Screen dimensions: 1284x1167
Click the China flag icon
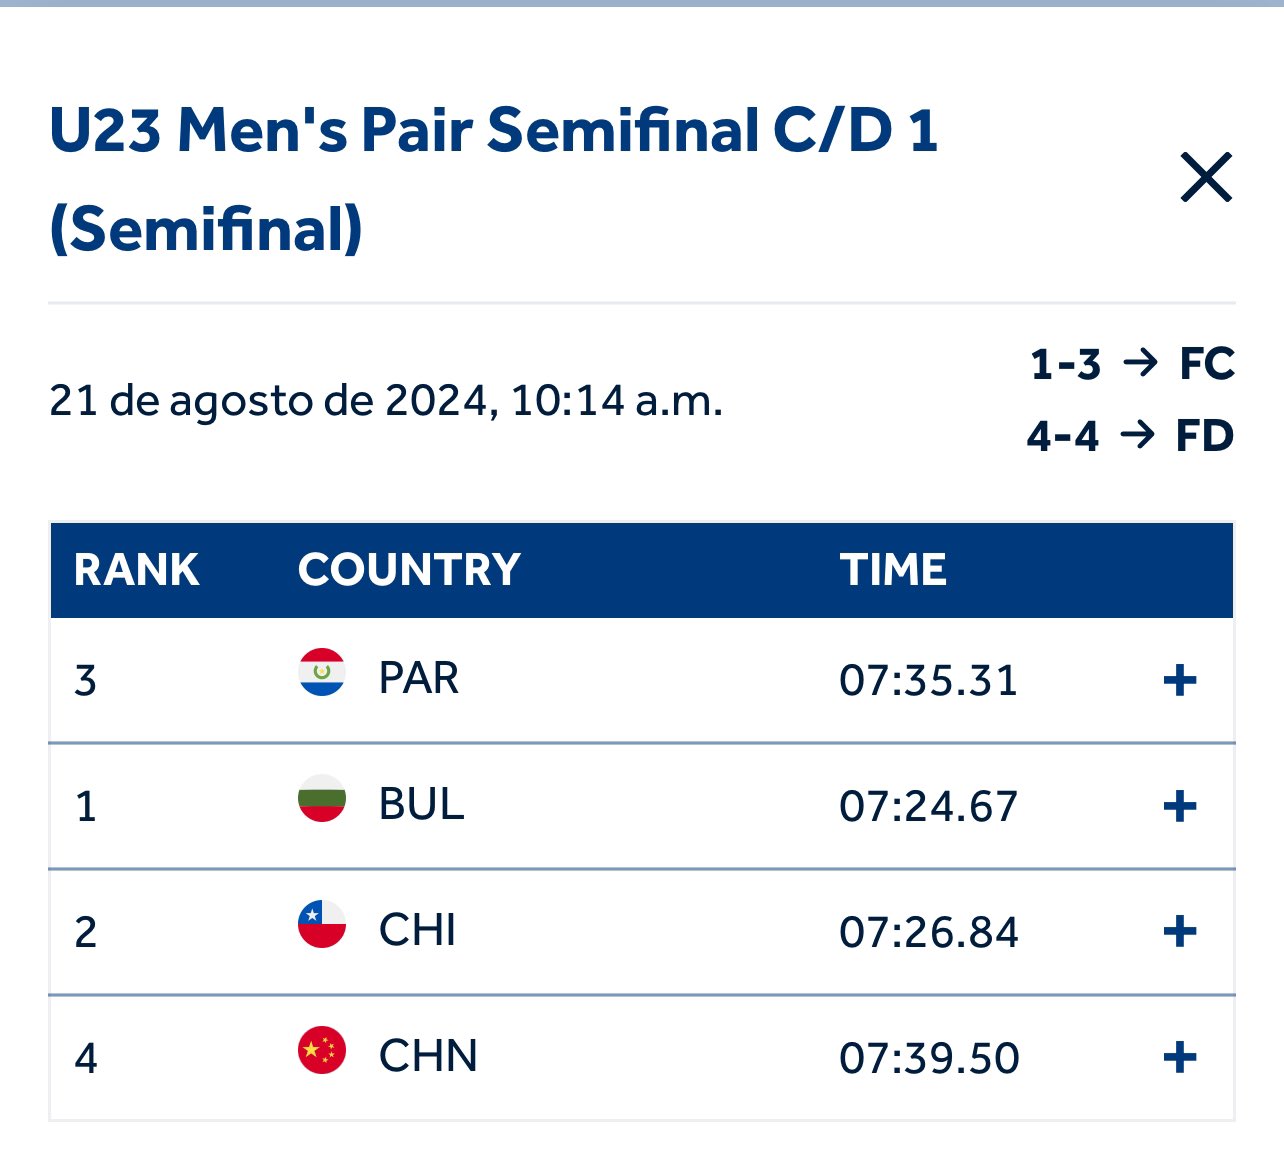(x=322, y=1051)
